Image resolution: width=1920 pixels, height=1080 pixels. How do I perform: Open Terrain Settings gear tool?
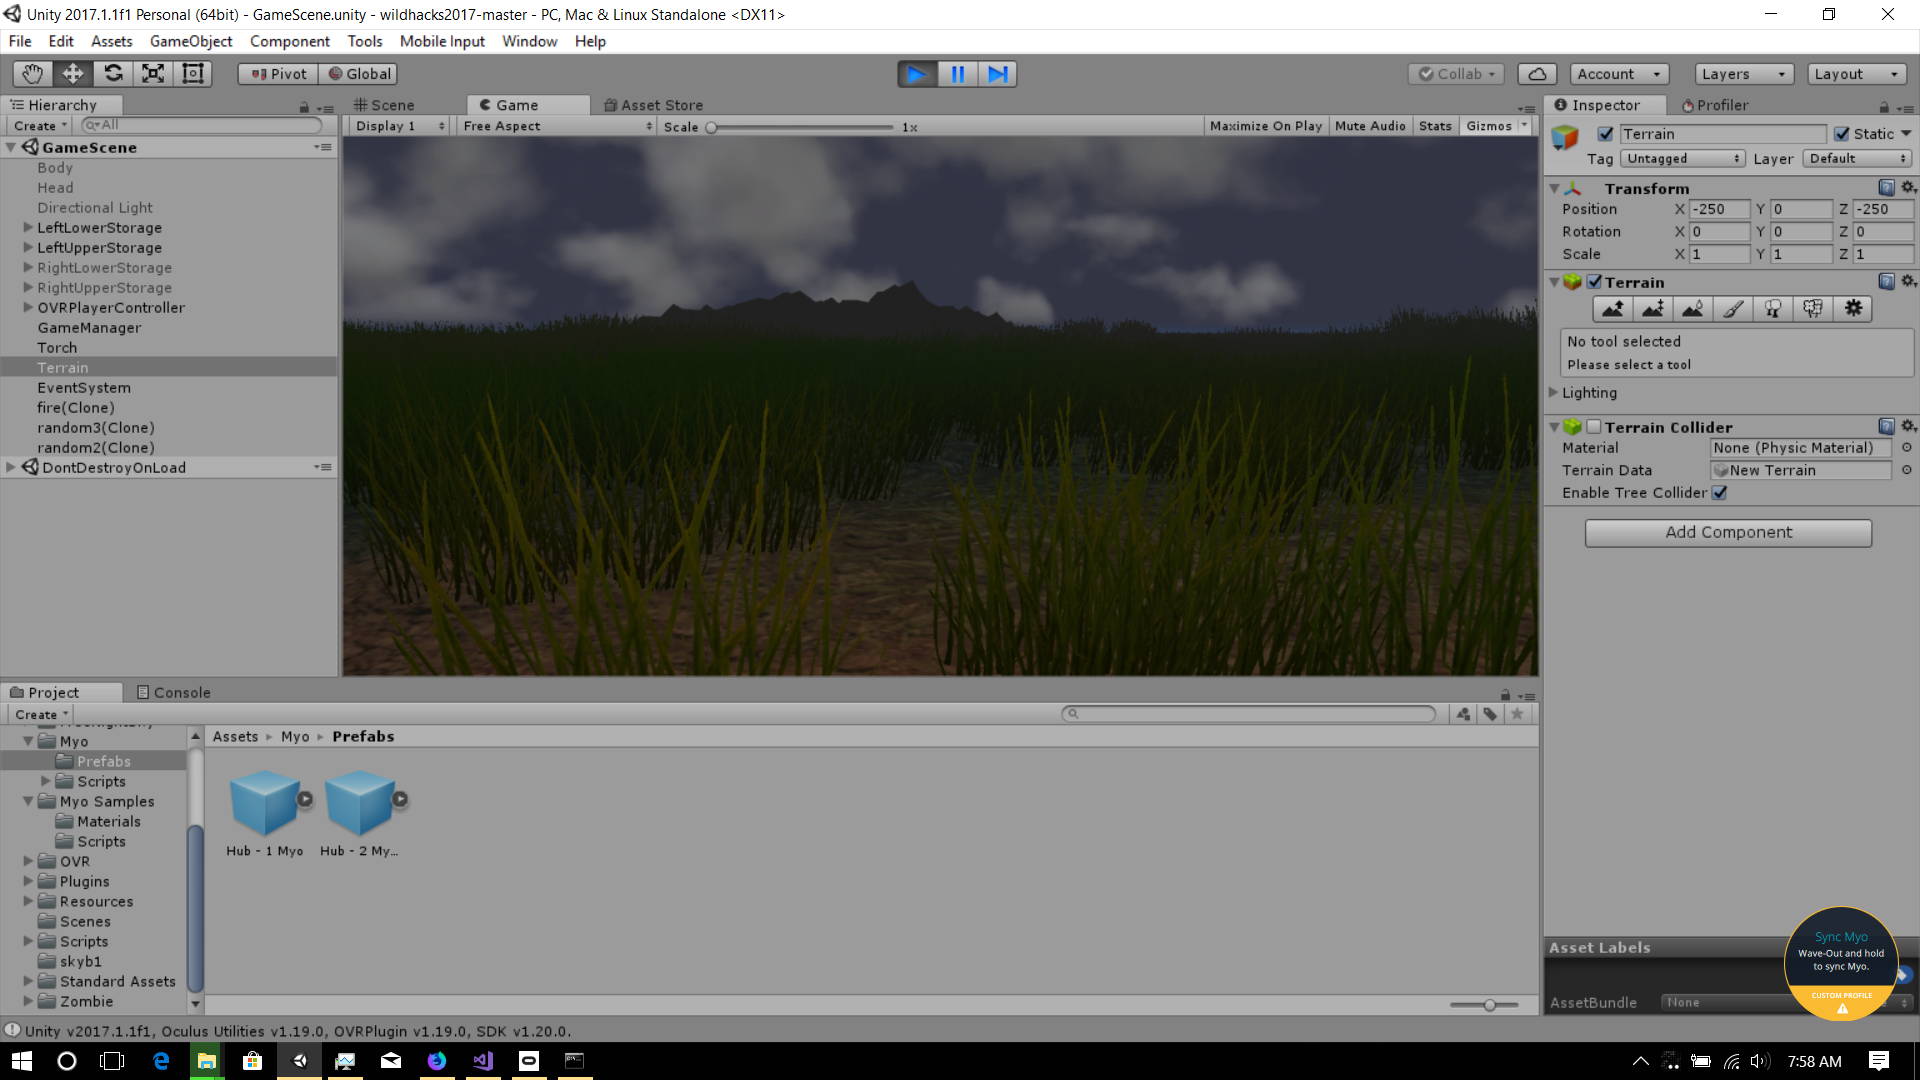1853,309
